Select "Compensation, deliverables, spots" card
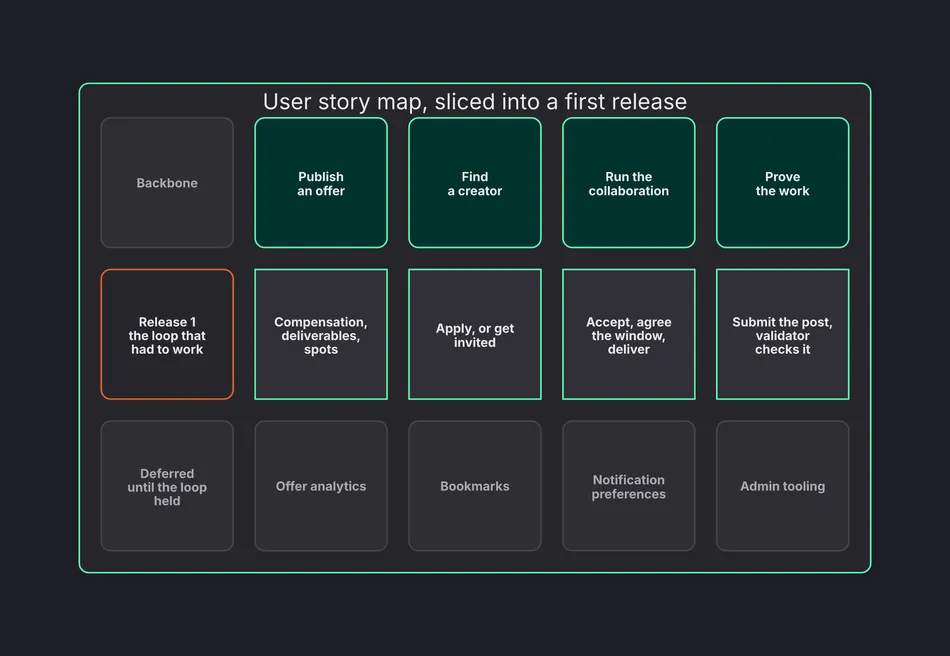 point(321,334)
